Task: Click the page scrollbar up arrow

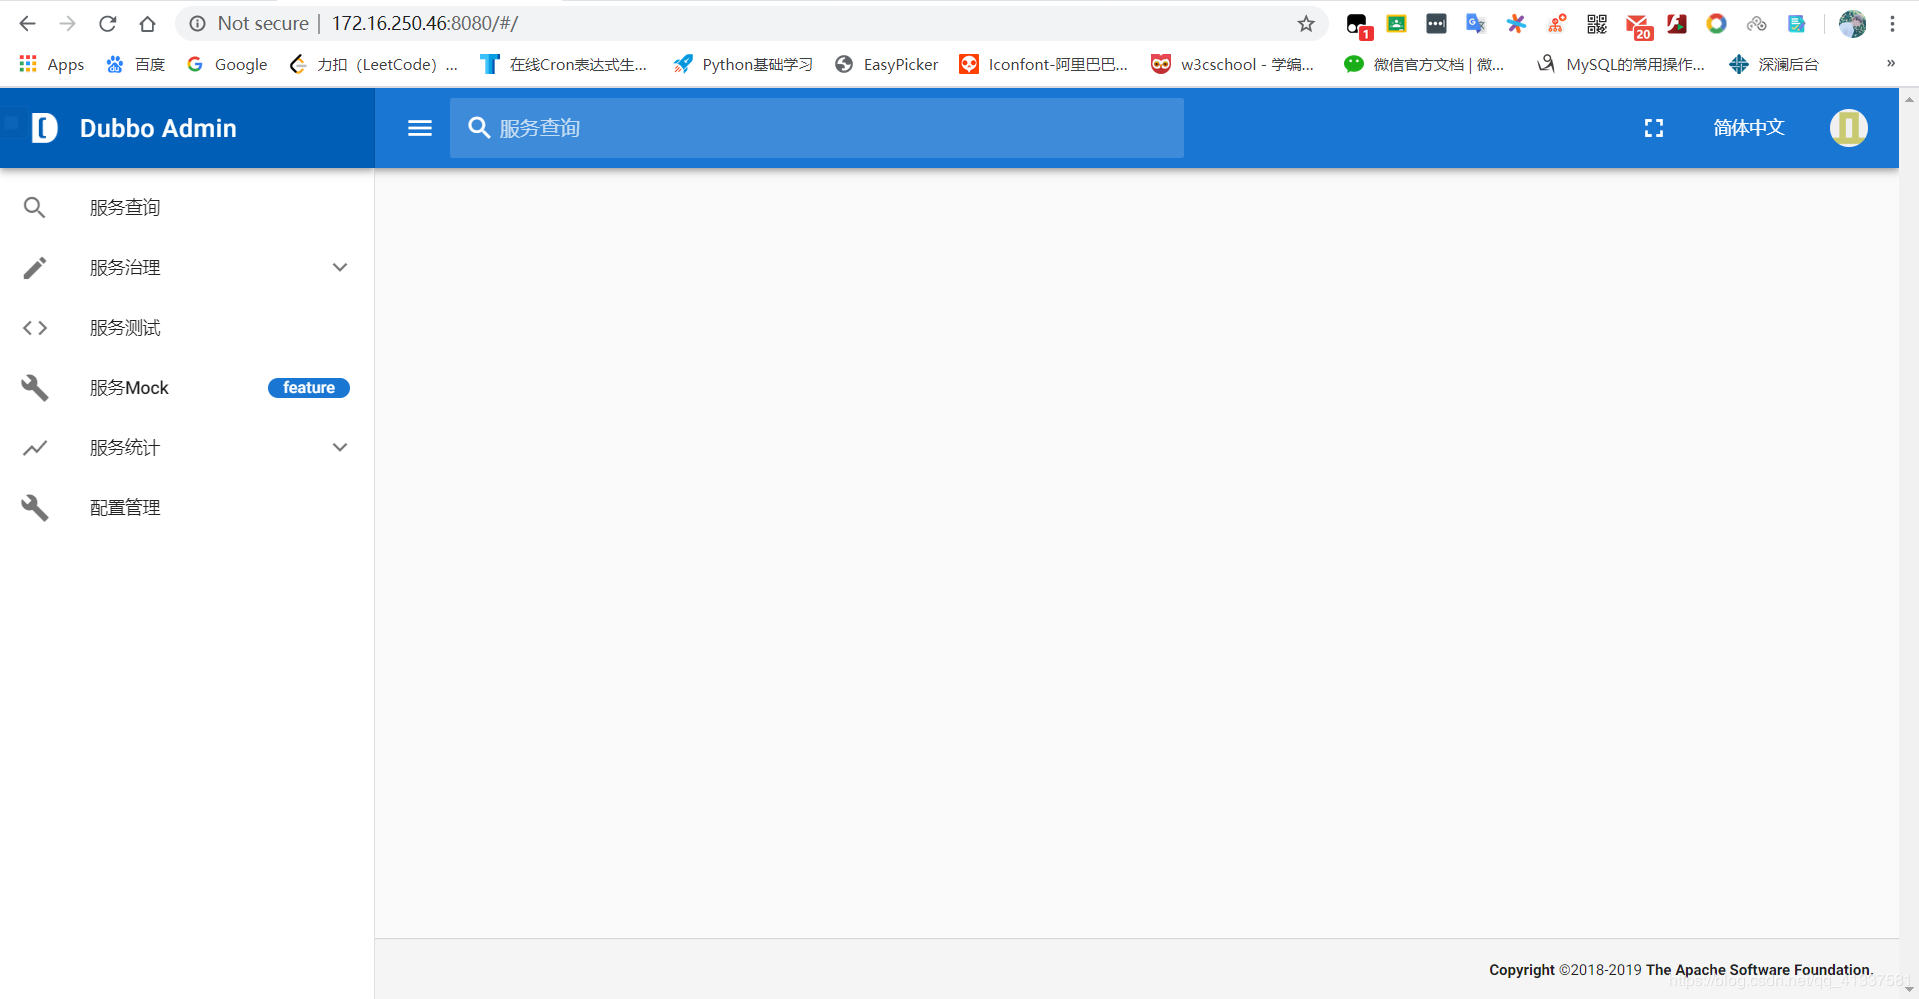Action: pyautogui.click(x=1909, y=99)
